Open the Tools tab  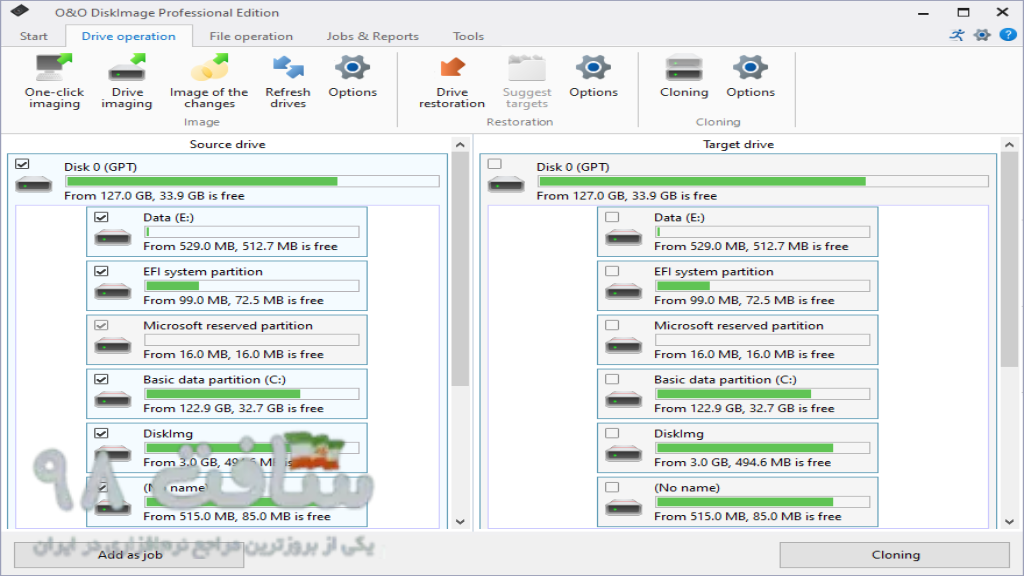468,36
